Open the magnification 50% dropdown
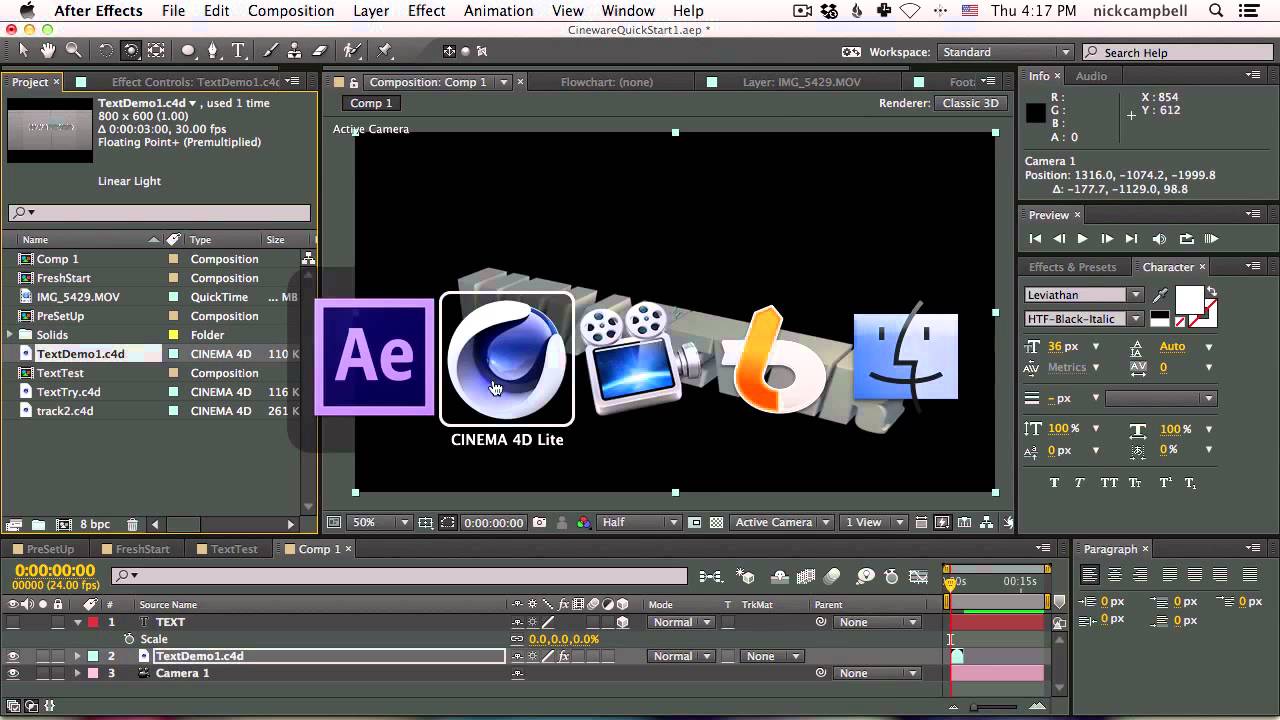The width and height of the screenshot is (1280, 720). 380,522
